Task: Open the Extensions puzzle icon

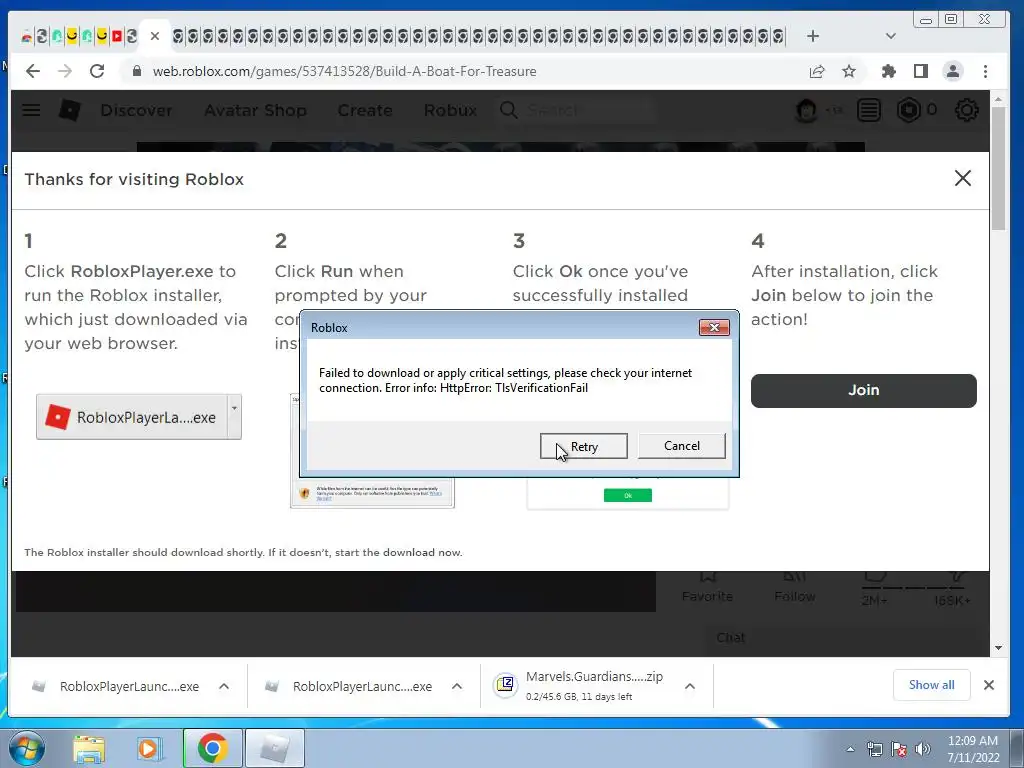Action: tap(888, 71)
